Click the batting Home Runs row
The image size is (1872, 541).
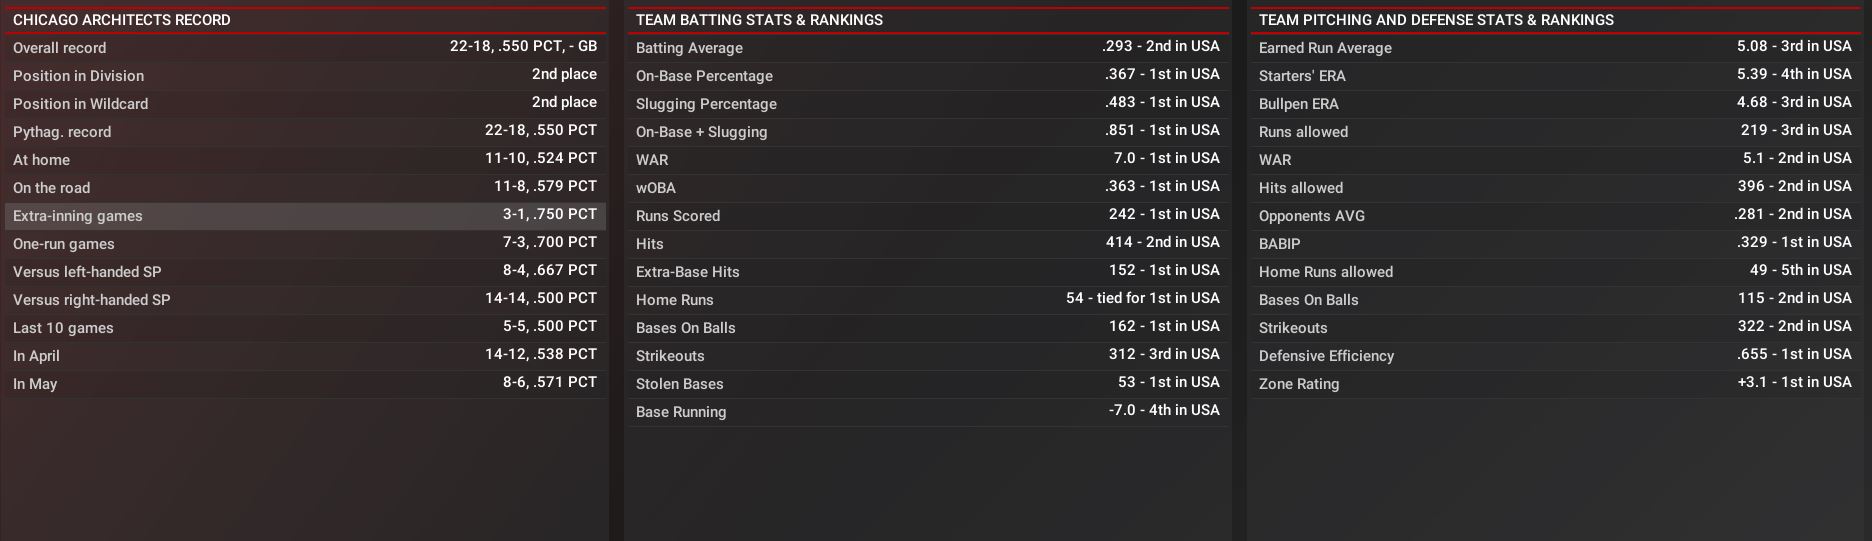(x=927, y=300)
